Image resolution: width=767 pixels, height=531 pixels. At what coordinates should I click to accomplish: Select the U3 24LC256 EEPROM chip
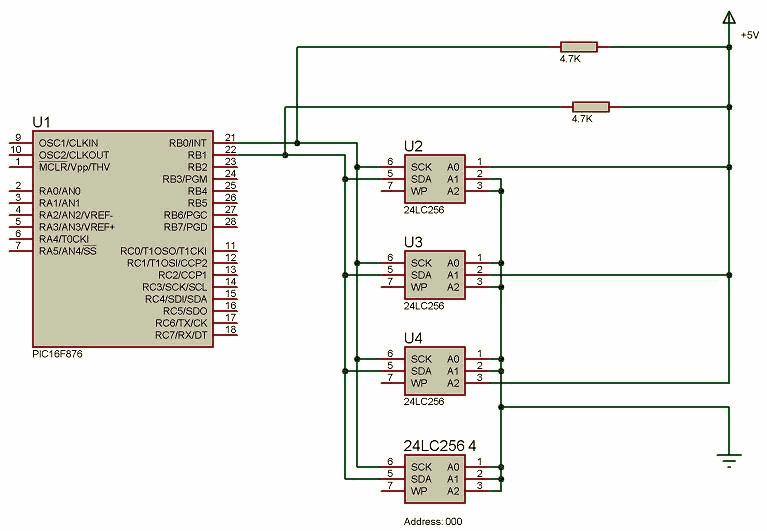point(434,275)
